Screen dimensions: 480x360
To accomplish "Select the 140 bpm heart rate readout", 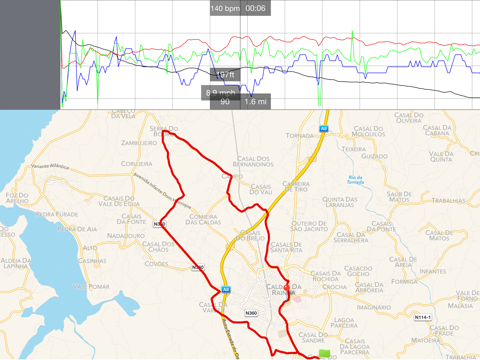I will pyautogui.click(x=225, y=8).
